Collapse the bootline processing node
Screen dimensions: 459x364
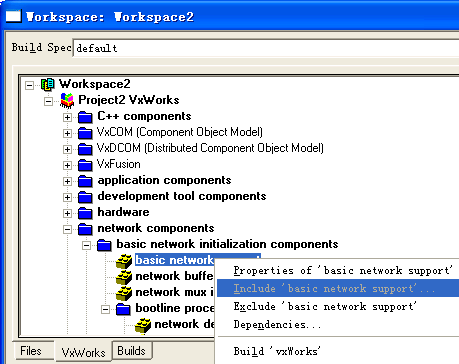click(x=105, y=309)
